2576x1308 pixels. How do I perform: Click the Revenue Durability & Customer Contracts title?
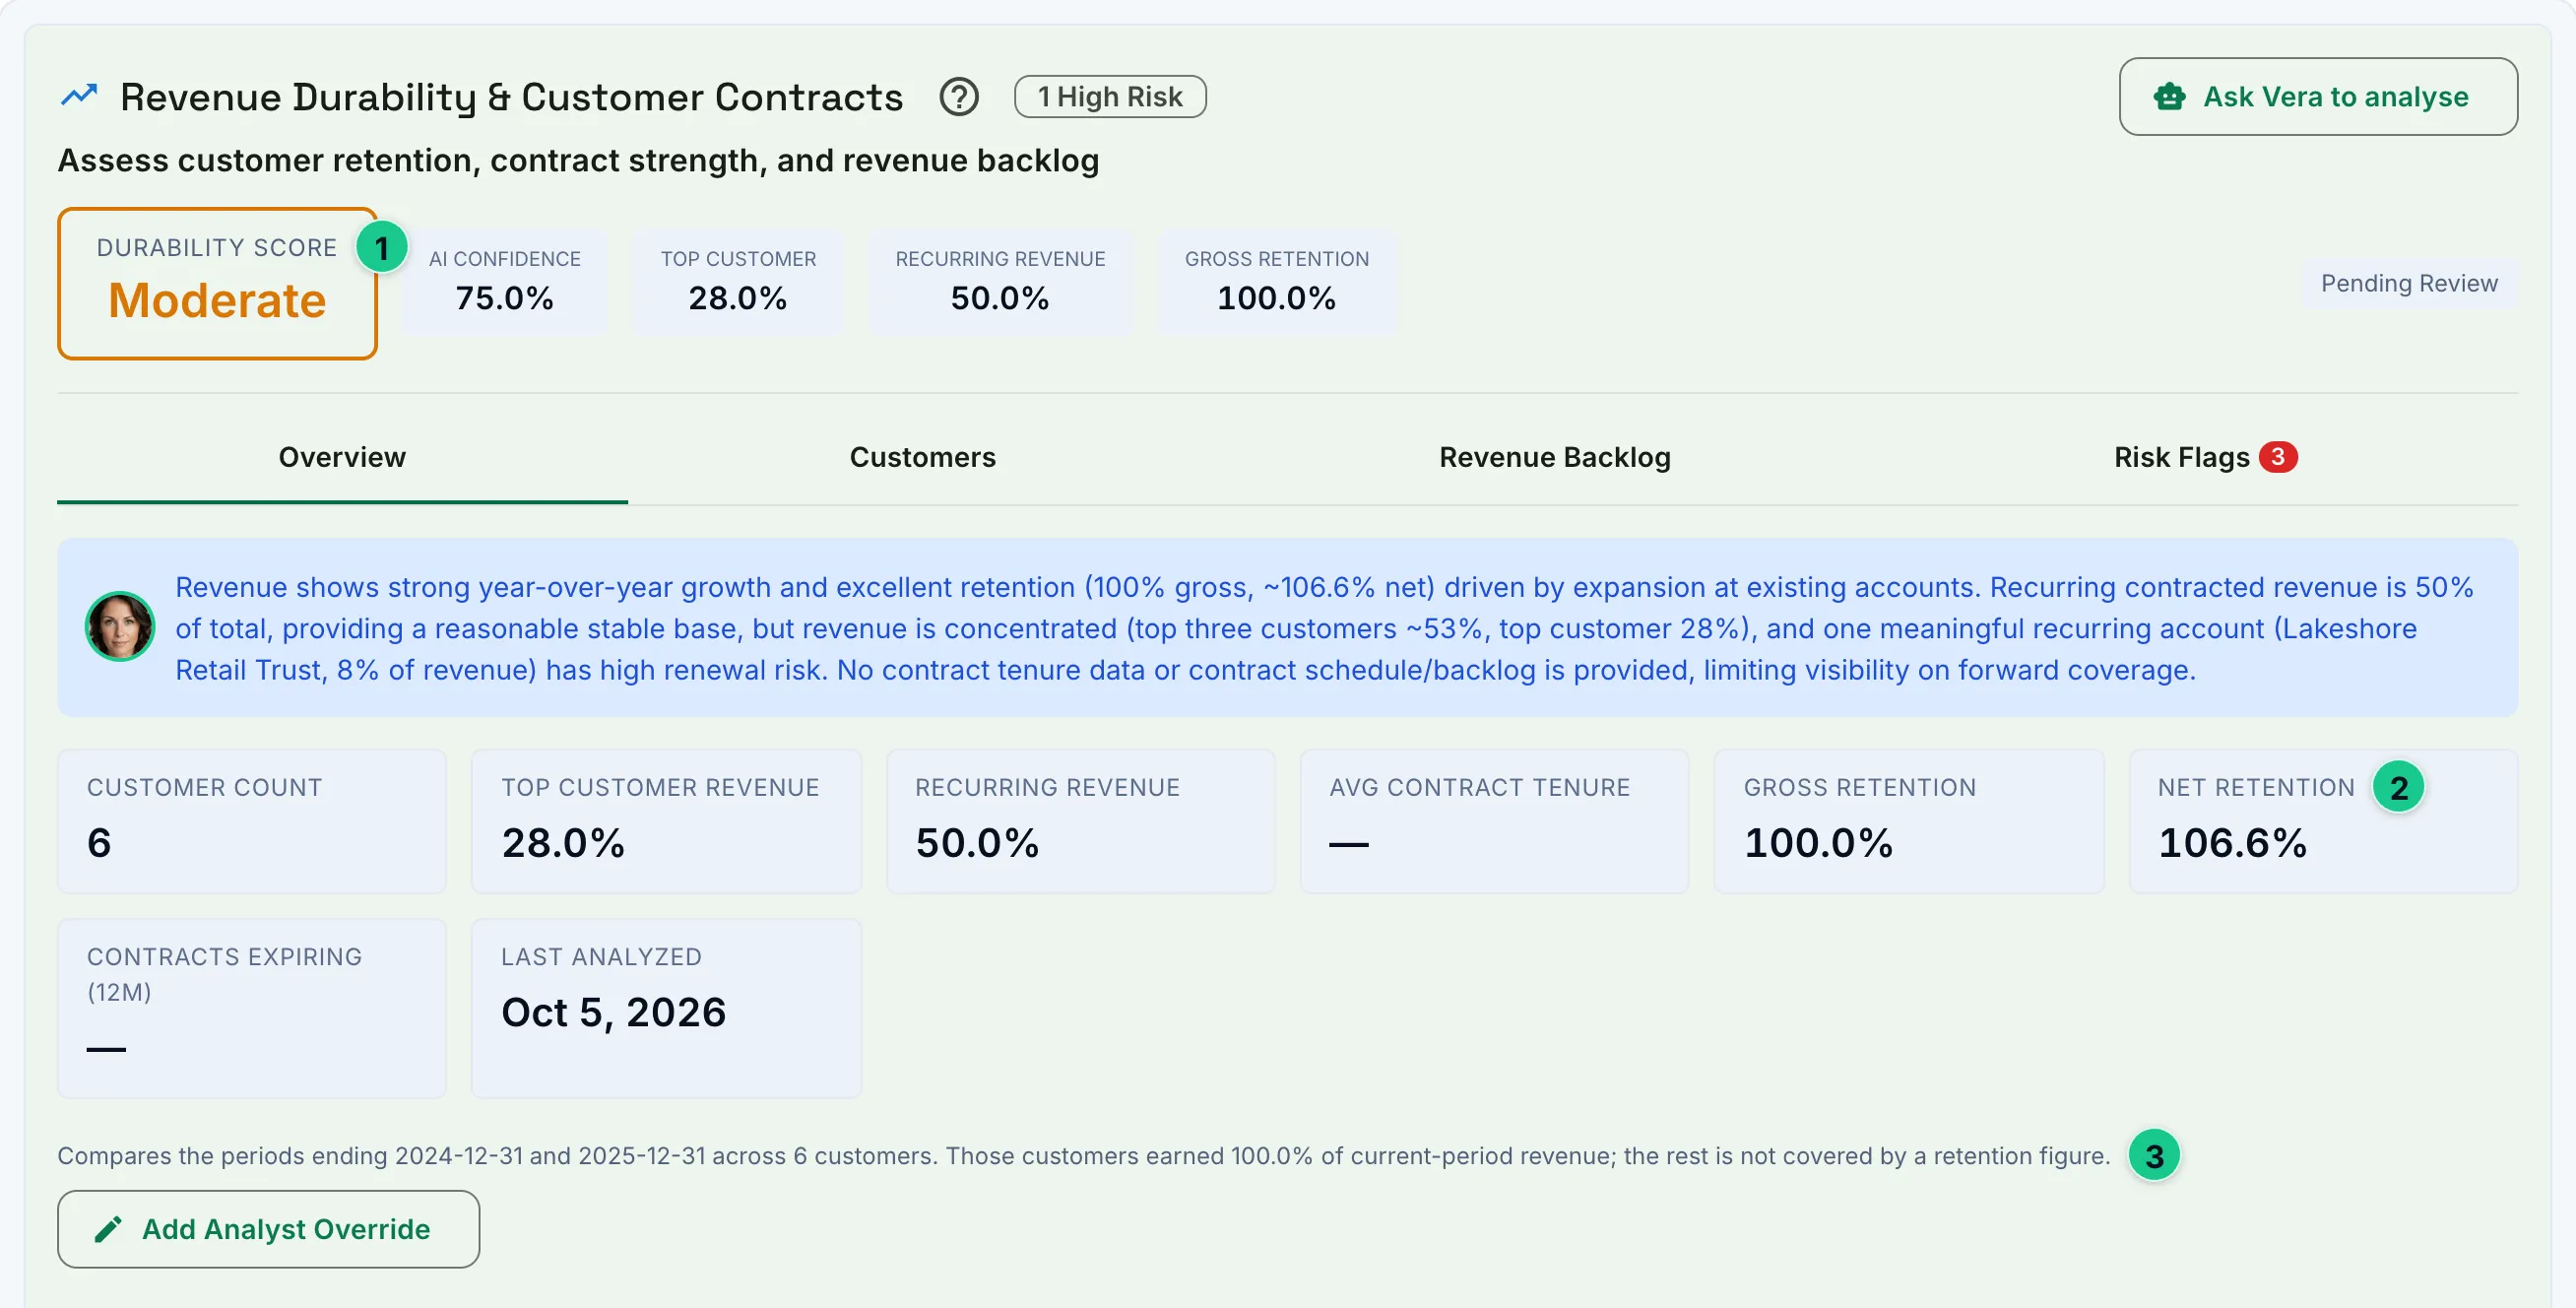[511, 97]
